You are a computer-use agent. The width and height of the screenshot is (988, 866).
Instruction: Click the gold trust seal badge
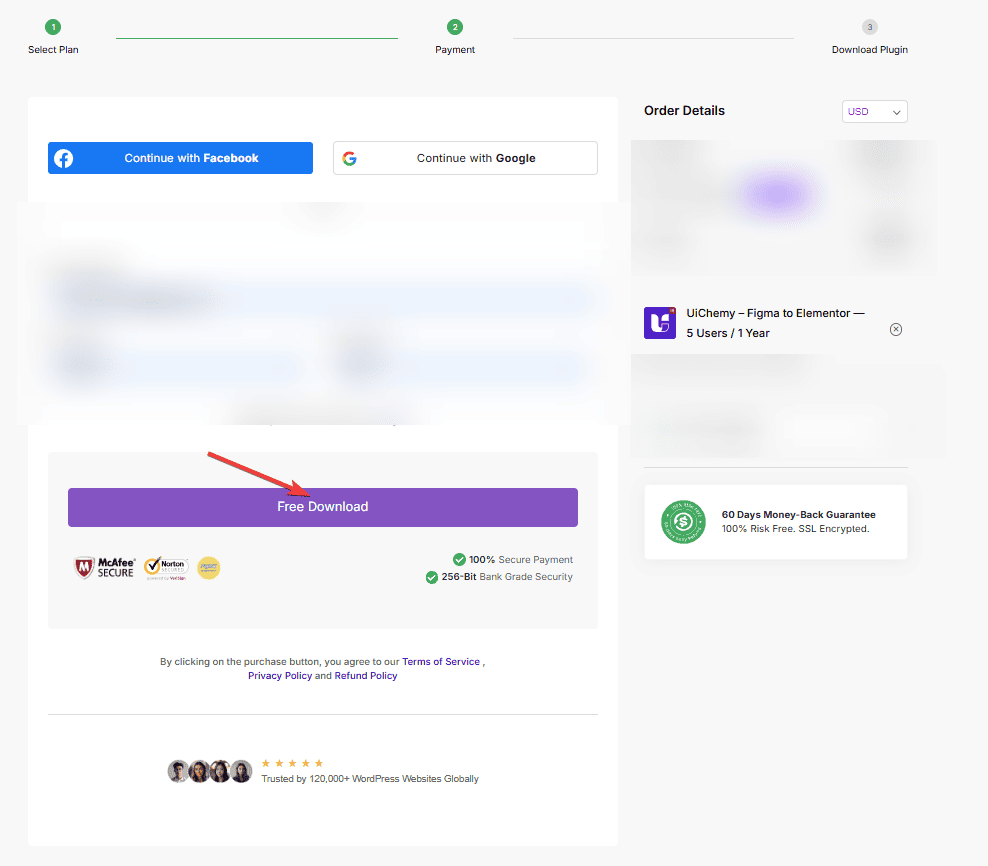click(x=208, y=566)
